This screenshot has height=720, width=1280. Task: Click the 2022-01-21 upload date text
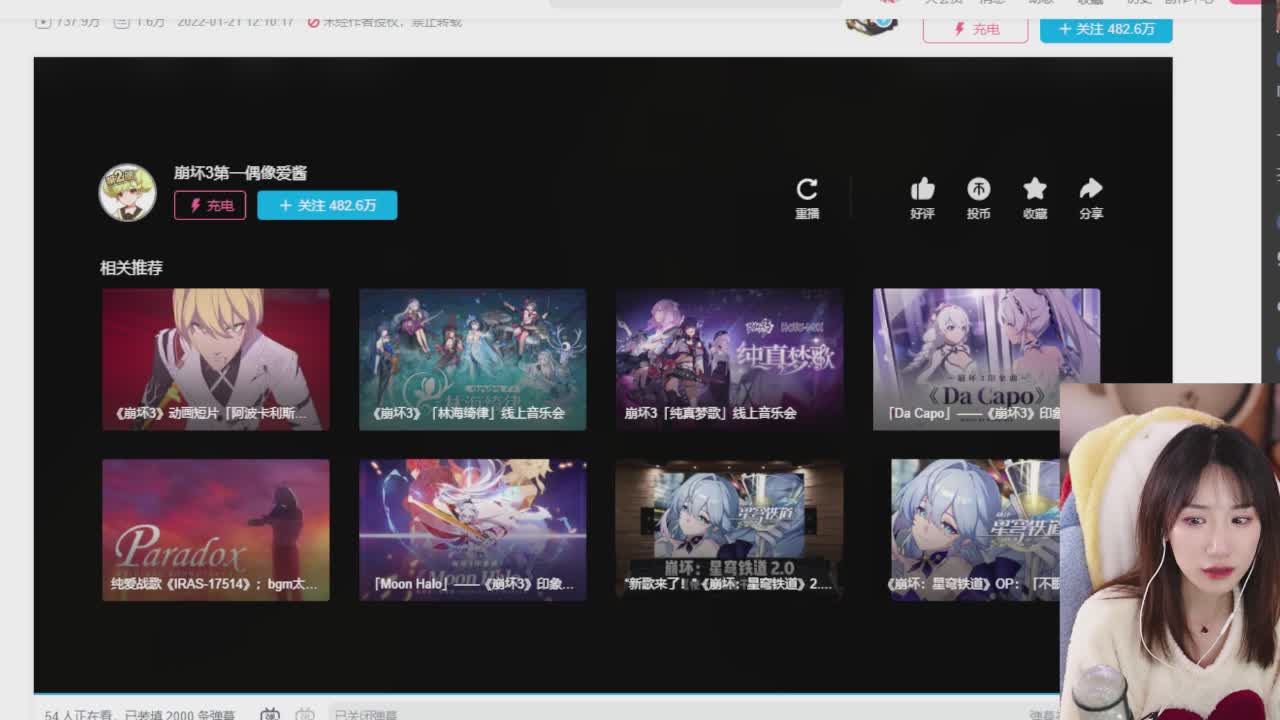pos(235,21)
